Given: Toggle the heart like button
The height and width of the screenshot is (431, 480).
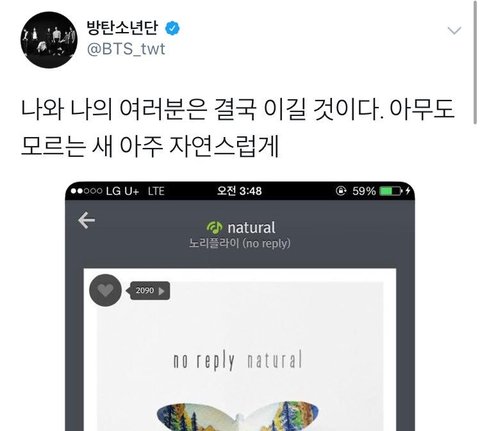Looking at the screenshot, I should pyautogui.click(x=105, y=290).
